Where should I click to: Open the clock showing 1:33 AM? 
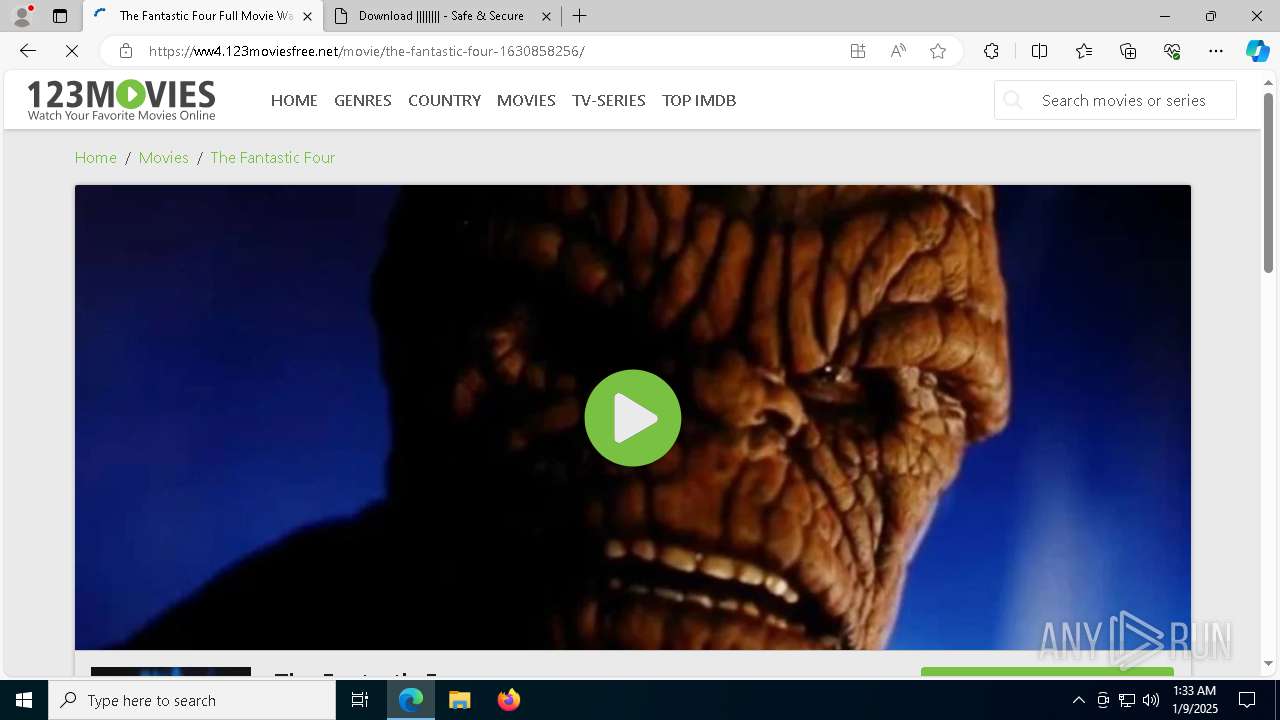[x=1195, y=700]
